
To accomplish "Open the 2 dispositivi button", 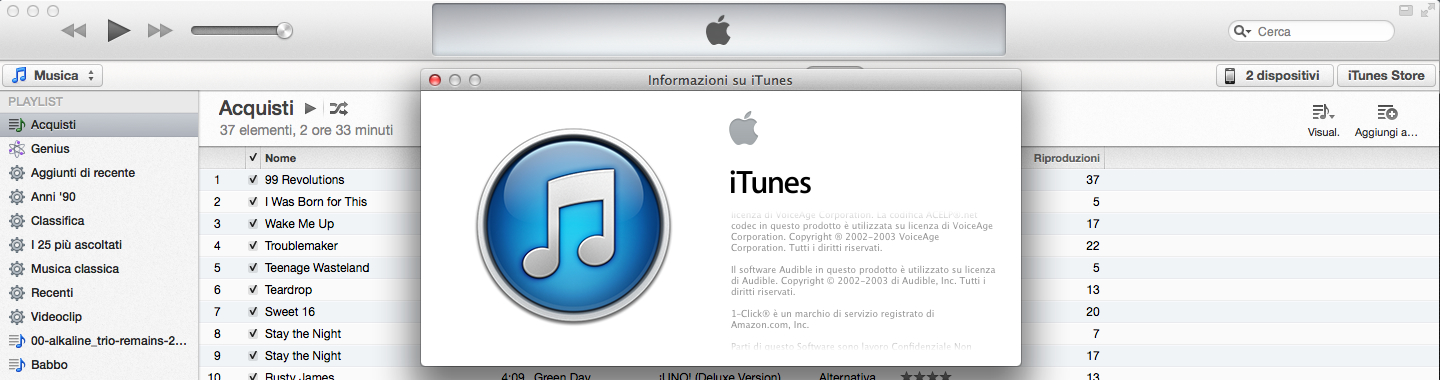I will pos(1274,76).
